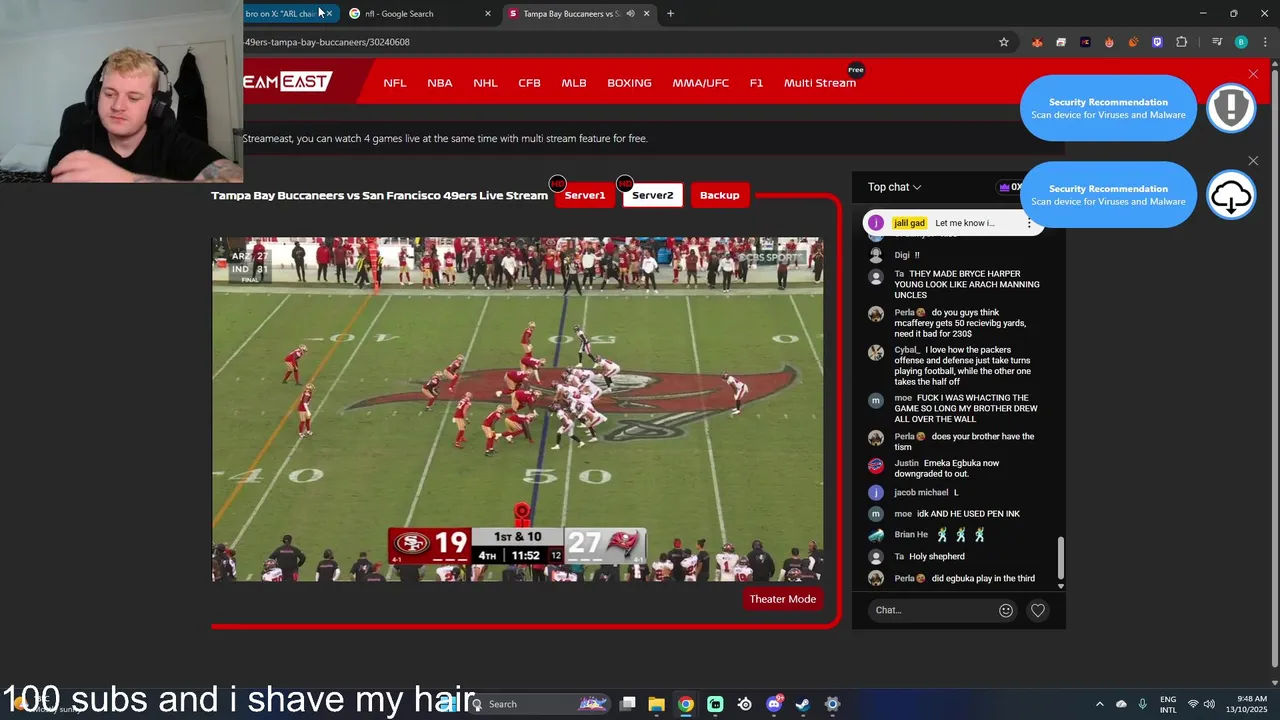Viewport: 1280px width, 720px height.
Task: Show hidden system tray icons
Action: [1100, 704]
